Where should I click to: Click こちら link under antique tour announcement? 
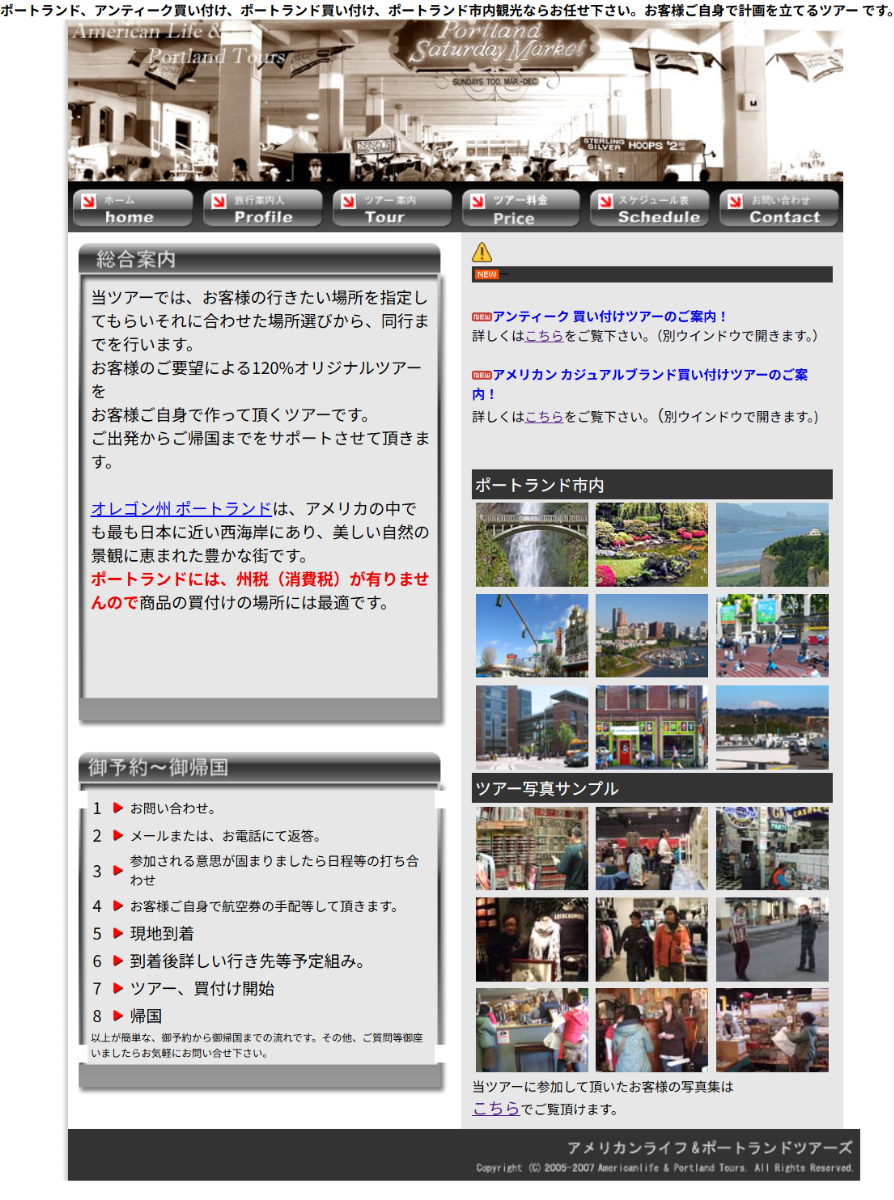(544, 336)
